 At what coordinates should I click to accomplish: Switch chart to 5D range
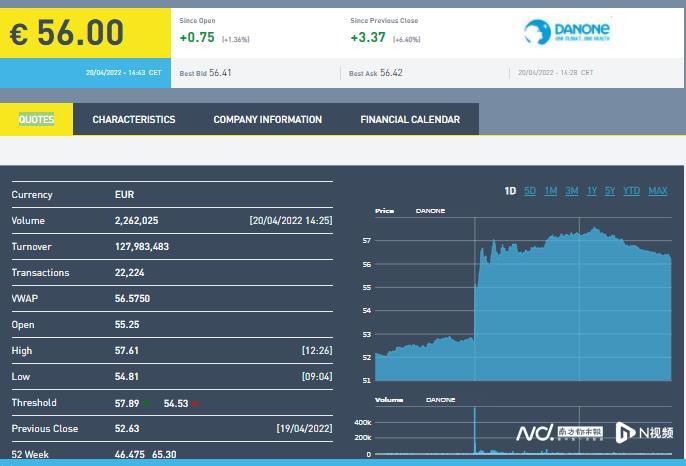[x=530, y=191]
